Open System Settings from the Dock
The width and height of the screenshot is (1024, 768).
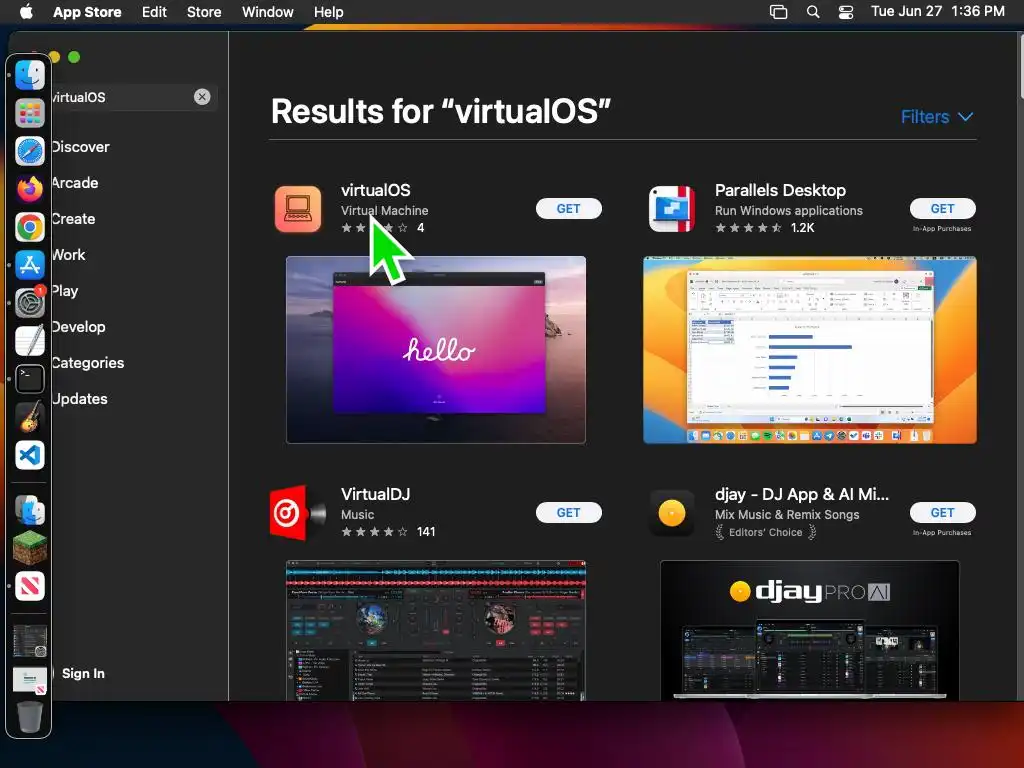point(30,303)
